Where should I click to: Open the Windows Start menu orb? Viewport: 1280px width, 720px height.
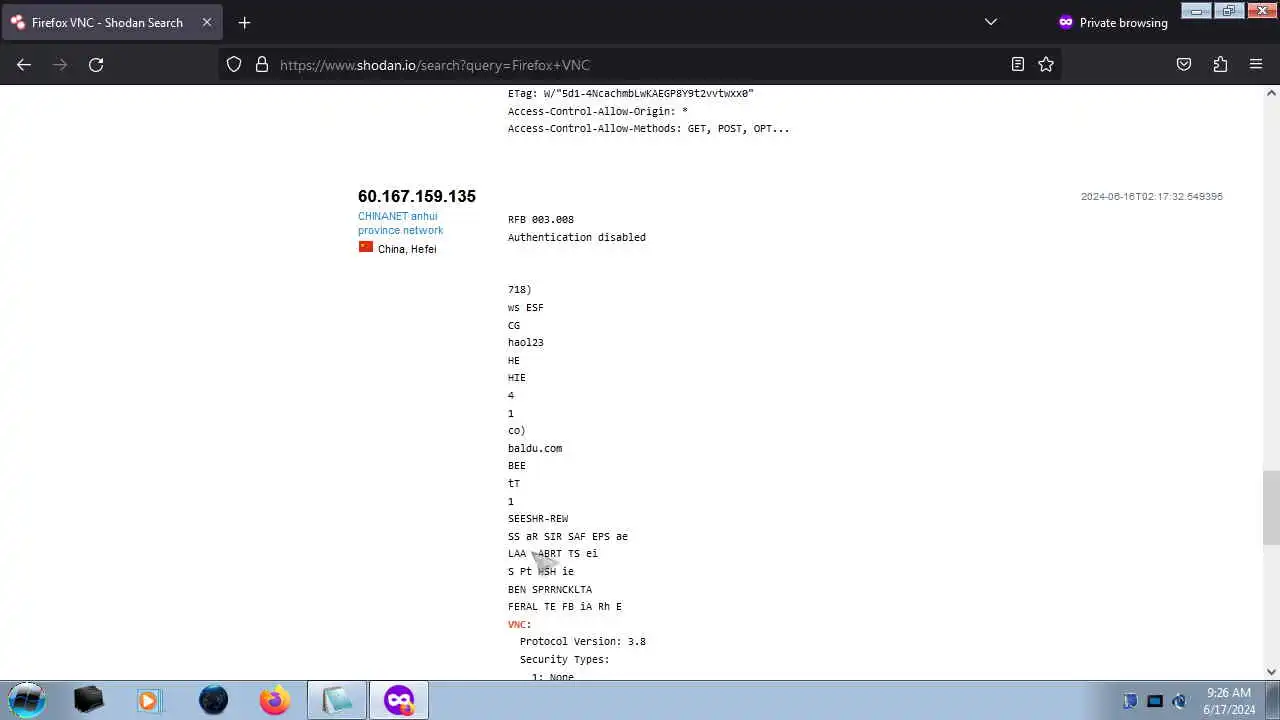[x=27, y=700]
